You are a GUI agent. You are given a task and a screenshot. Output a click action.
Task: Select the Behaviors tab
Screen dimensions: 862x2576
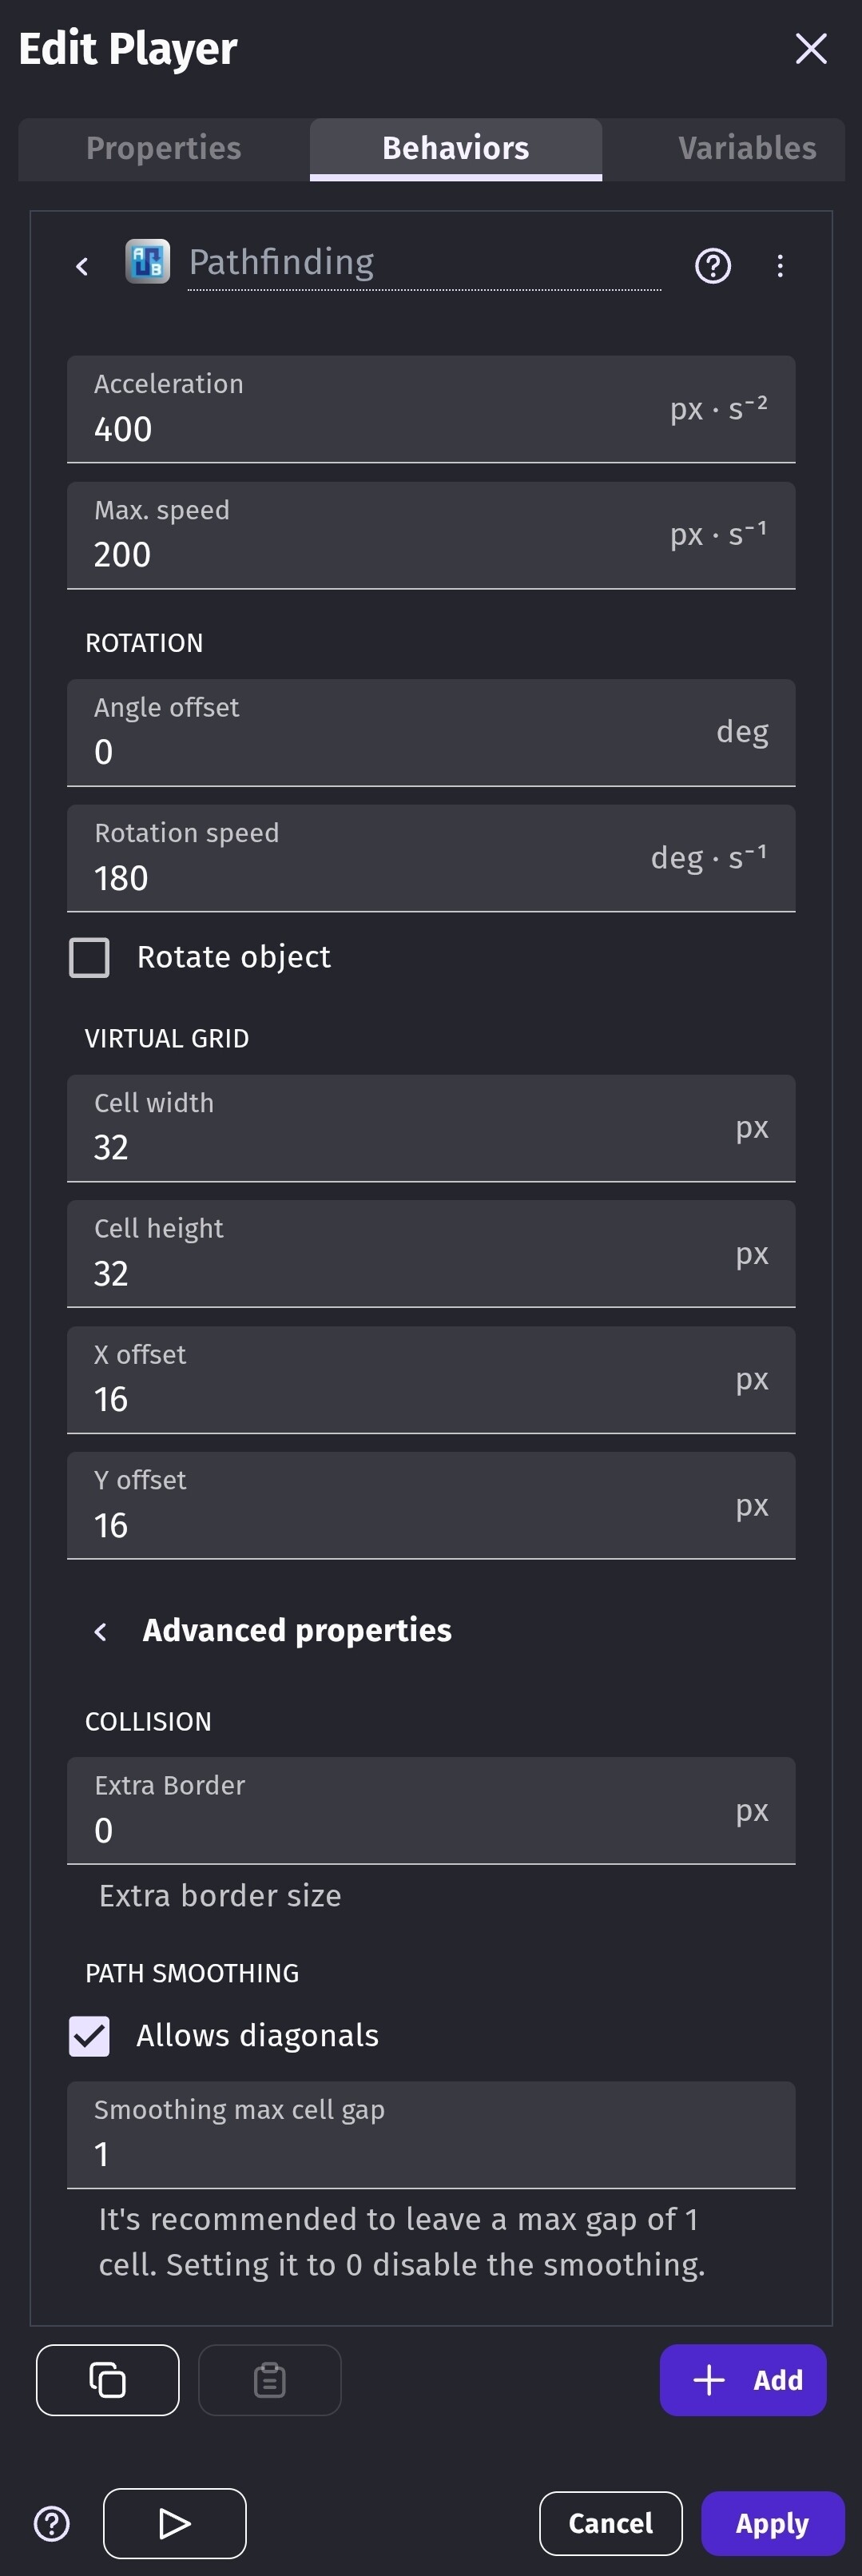[455, 148]
